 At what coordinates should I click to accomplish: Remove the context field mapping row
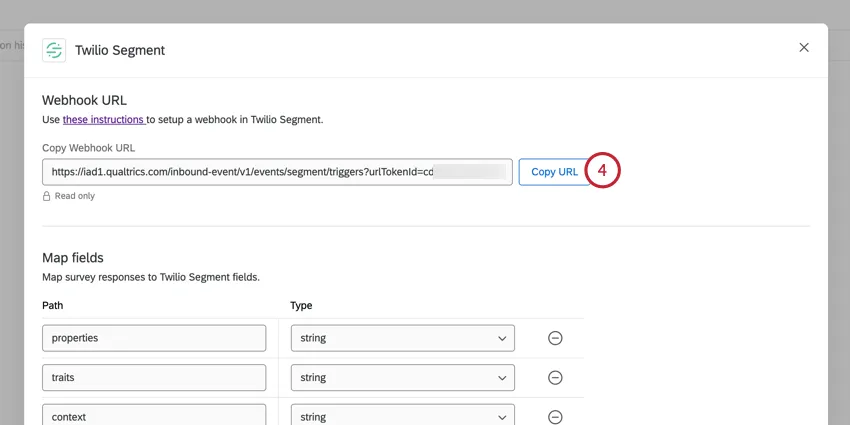[x=555, y=416]
